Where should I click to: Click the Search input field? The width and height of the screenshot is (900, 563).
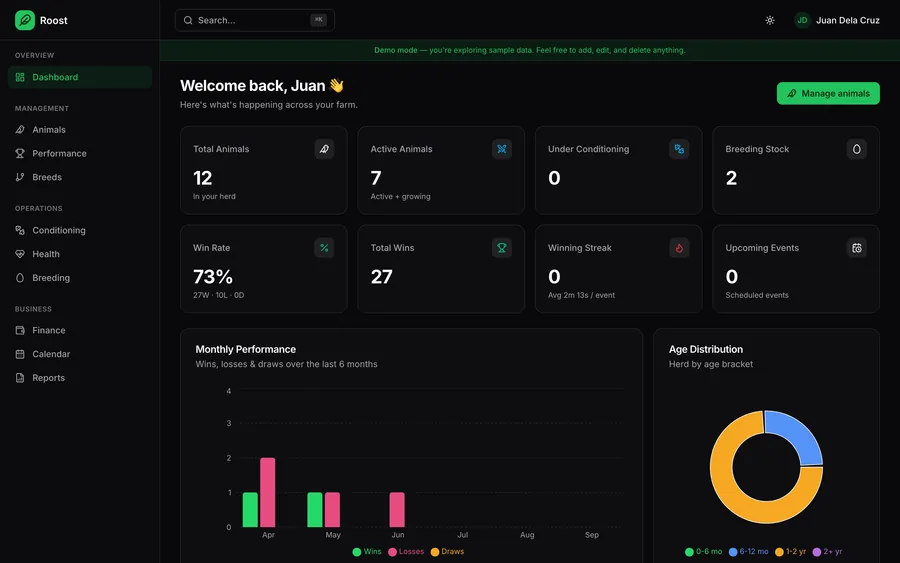tap(255, 20)
